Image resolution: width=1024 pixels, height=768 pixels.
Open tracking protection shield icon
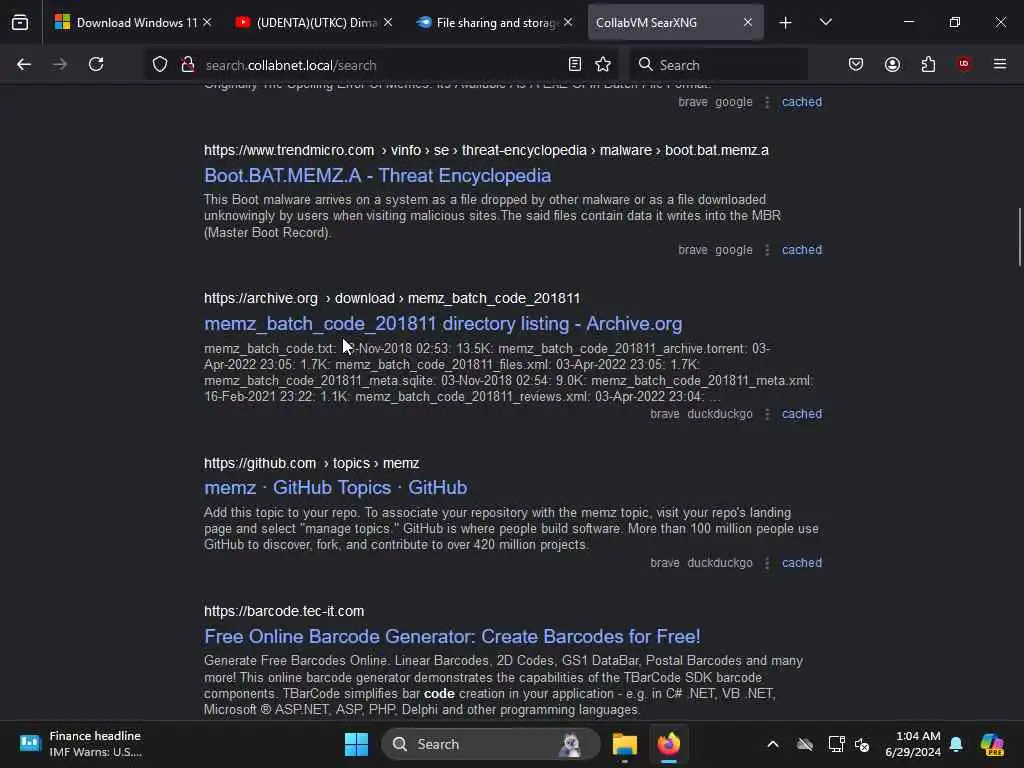tap(160, 64)
